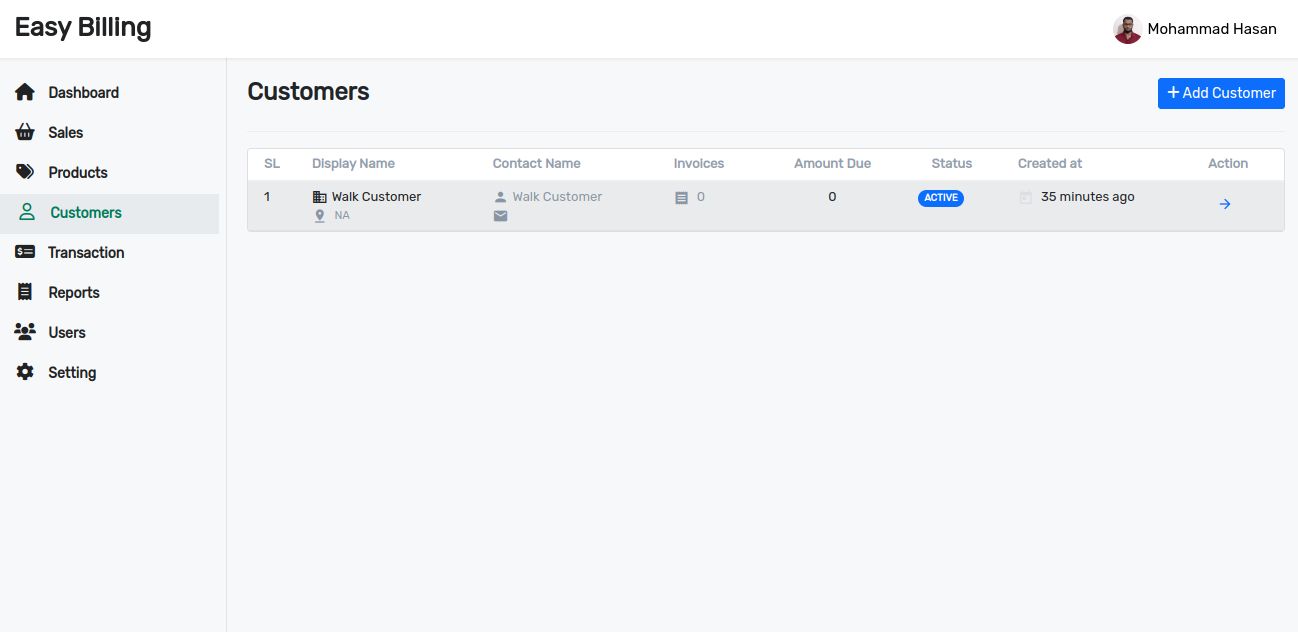Viewport: 1298px width, 632px height.
Task: Click the Mohammad Hasan profile avatar
Action: [1128, 29]
